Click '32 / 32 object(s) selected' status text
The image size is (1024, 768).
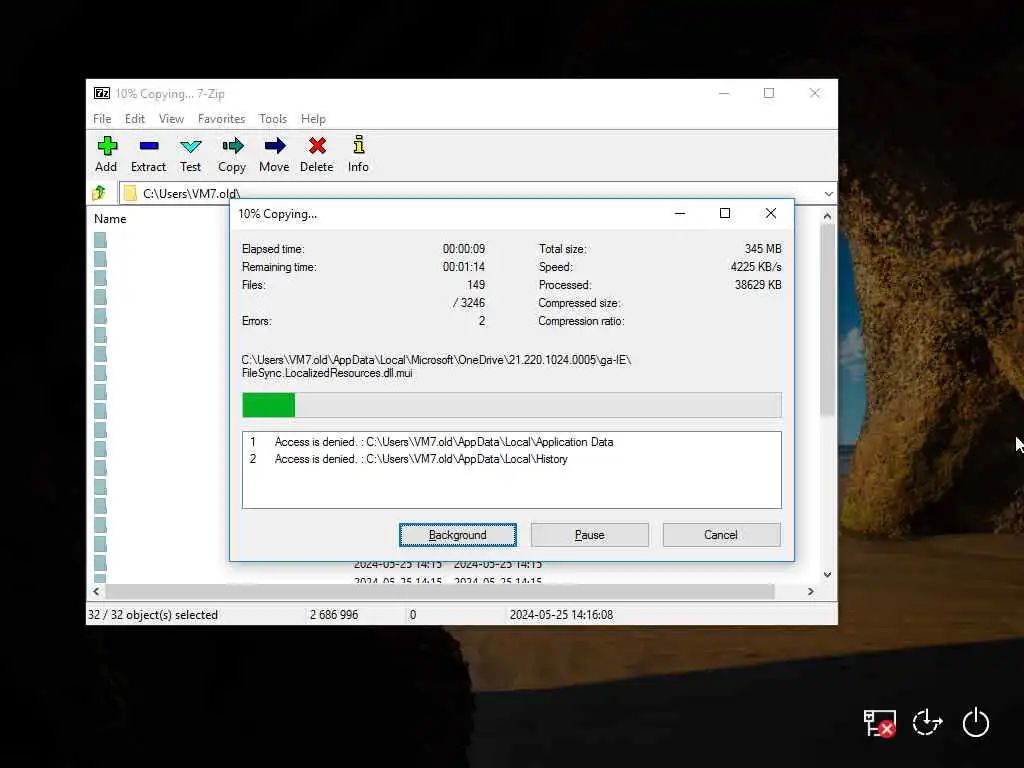(153, 615)
